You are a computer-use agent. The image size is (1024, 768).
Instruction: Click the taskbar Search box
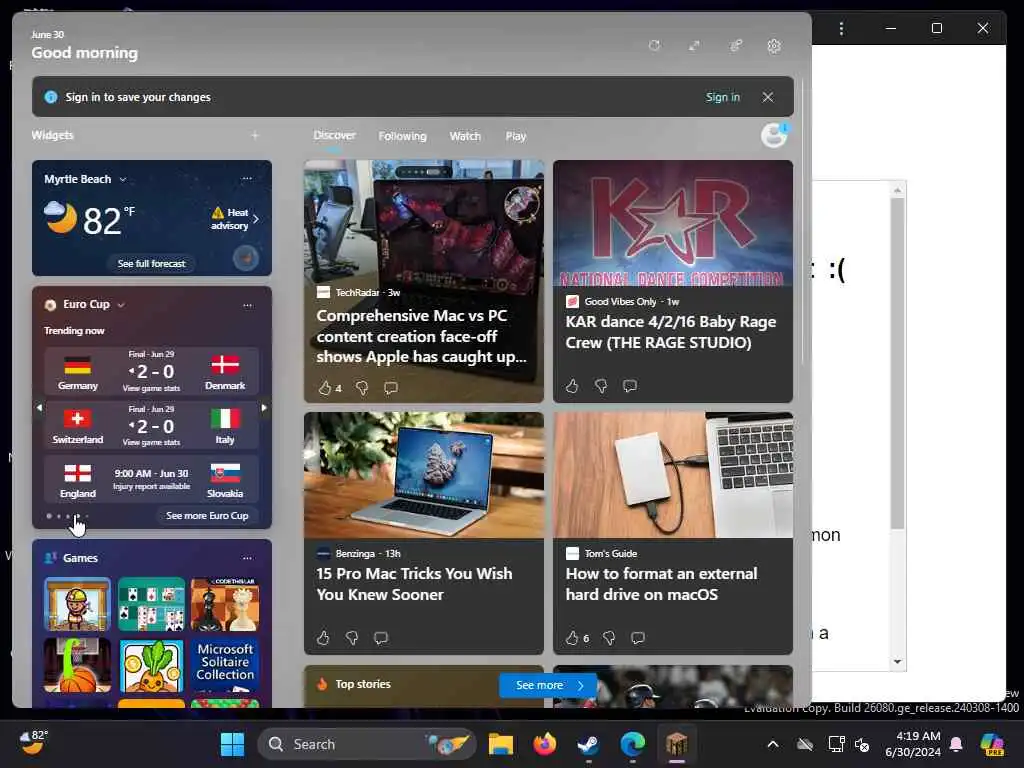pyautogui.click(x=366, y=744)
